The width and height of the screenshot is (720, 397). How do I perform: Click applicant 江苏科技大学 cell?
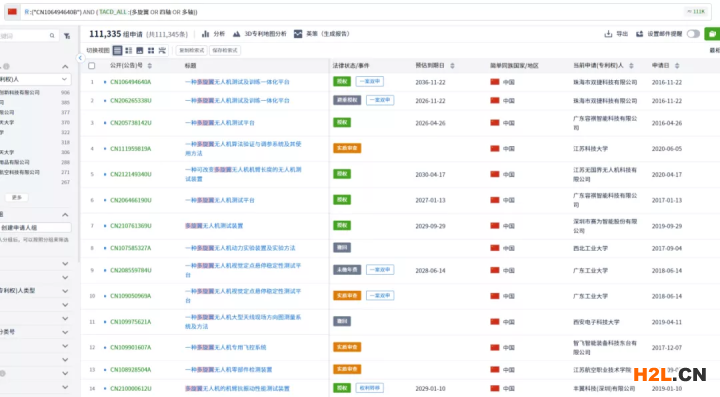tap(590, 149)
